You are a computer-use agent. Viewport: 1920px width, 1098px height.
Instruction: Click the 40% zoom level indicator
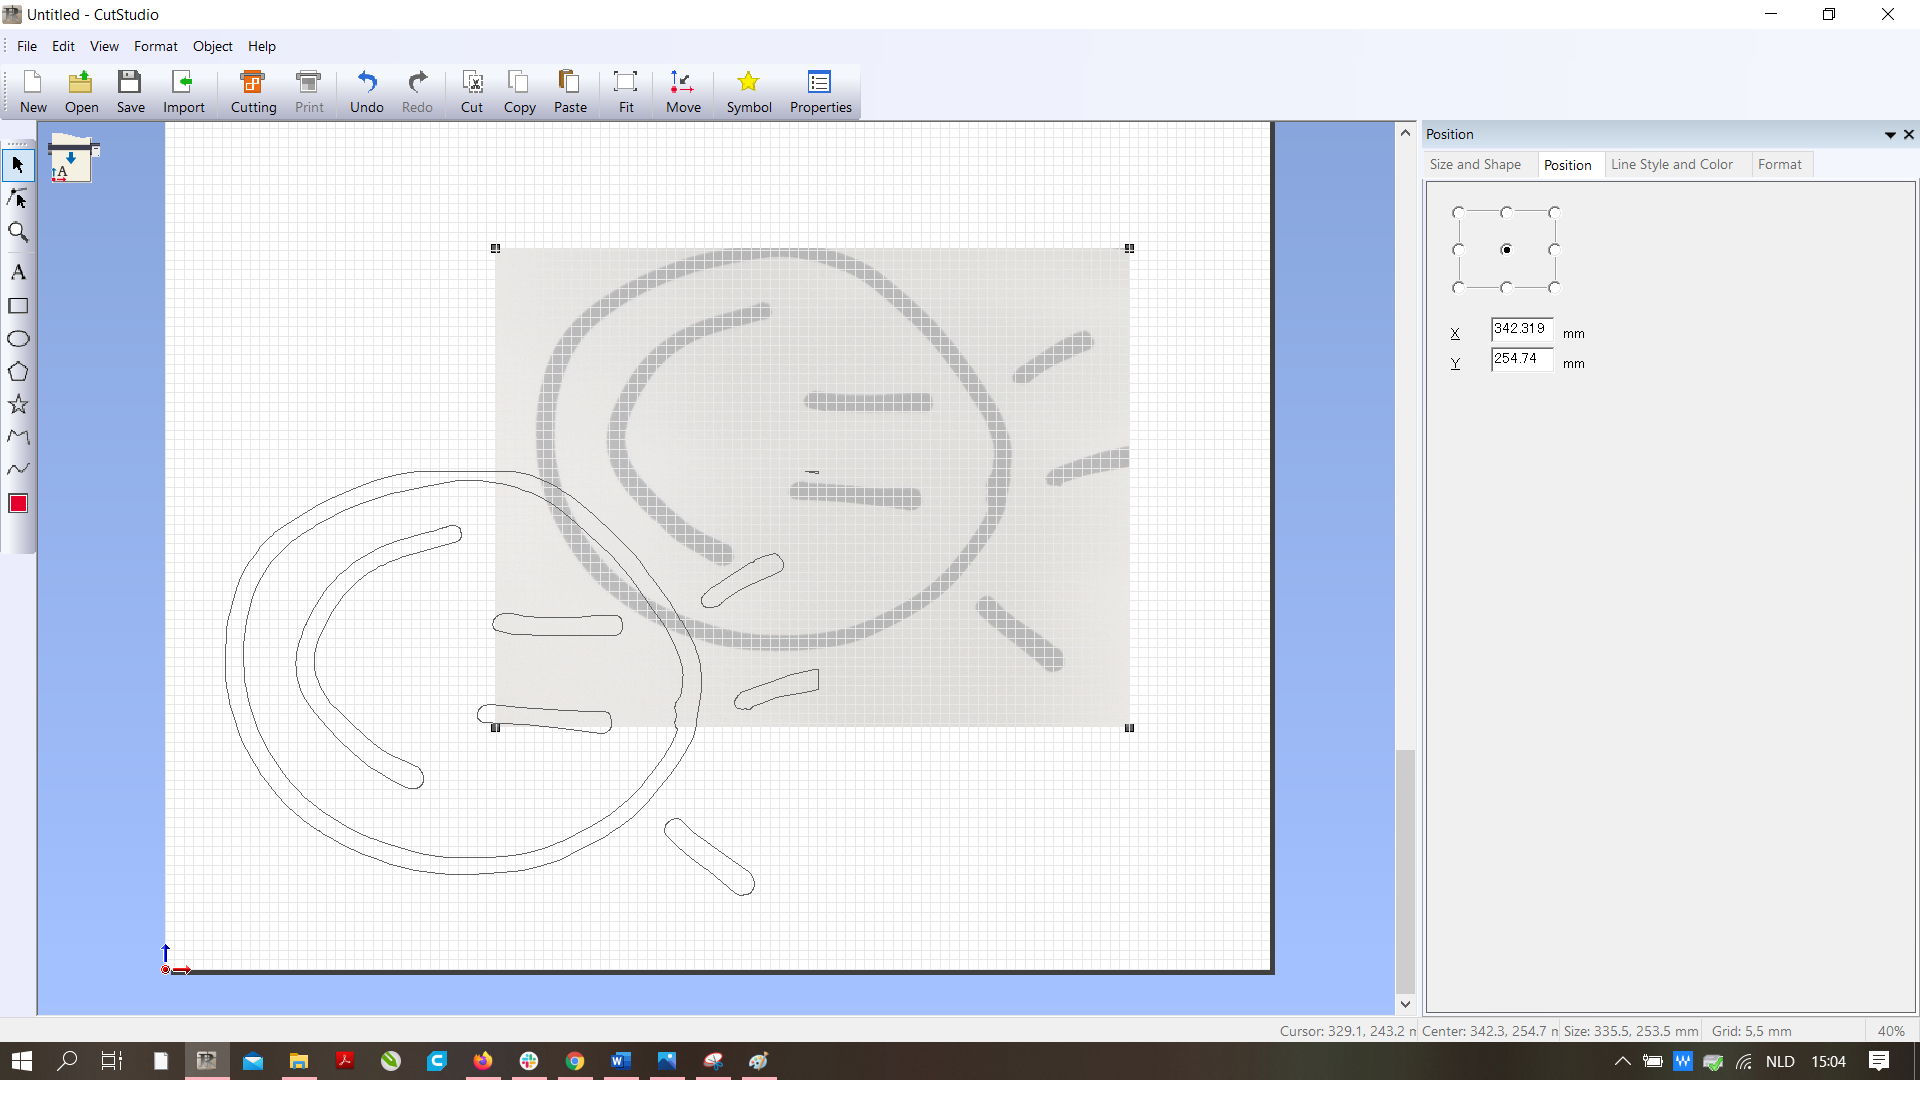[1890, 1031]
